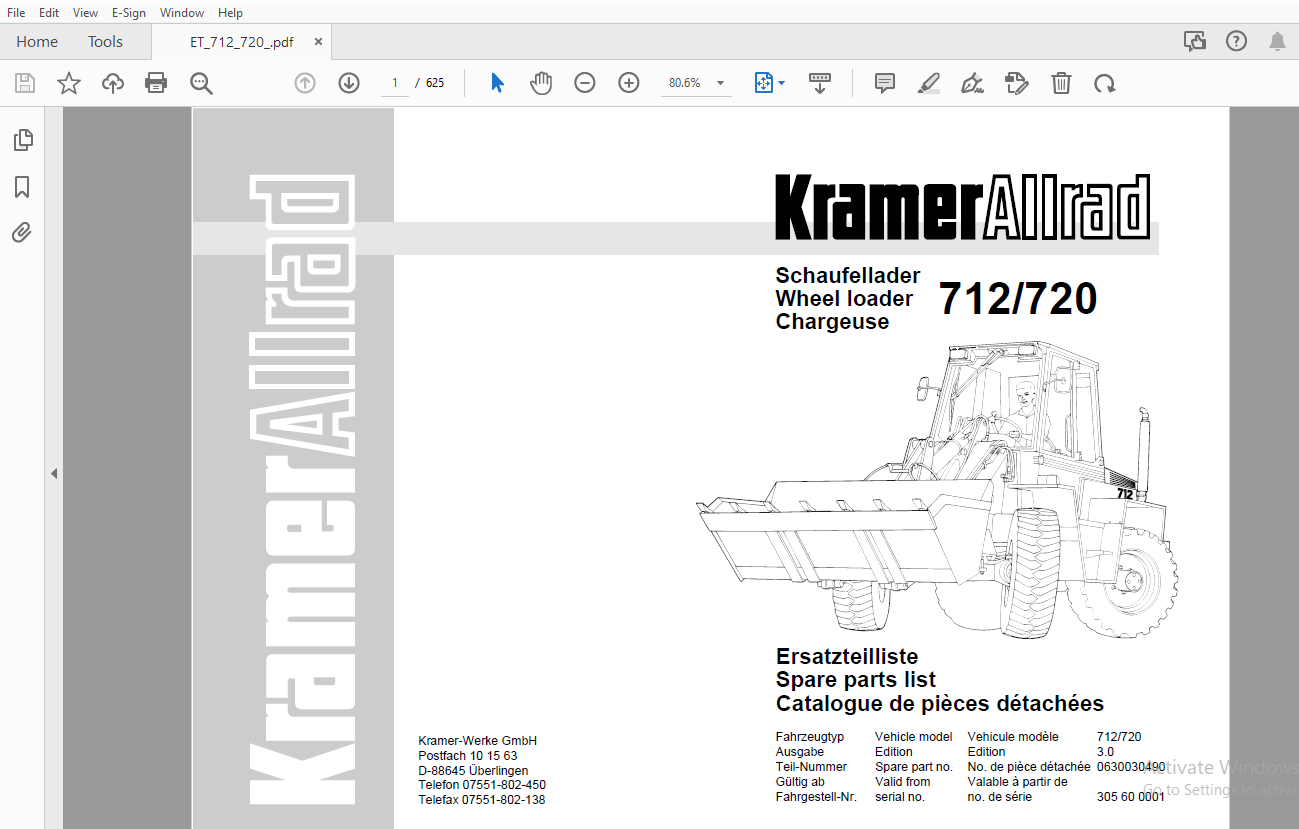Select the ET_712_720_.pdf document tab
1299x829 pixels.
[x=241, y=42]
